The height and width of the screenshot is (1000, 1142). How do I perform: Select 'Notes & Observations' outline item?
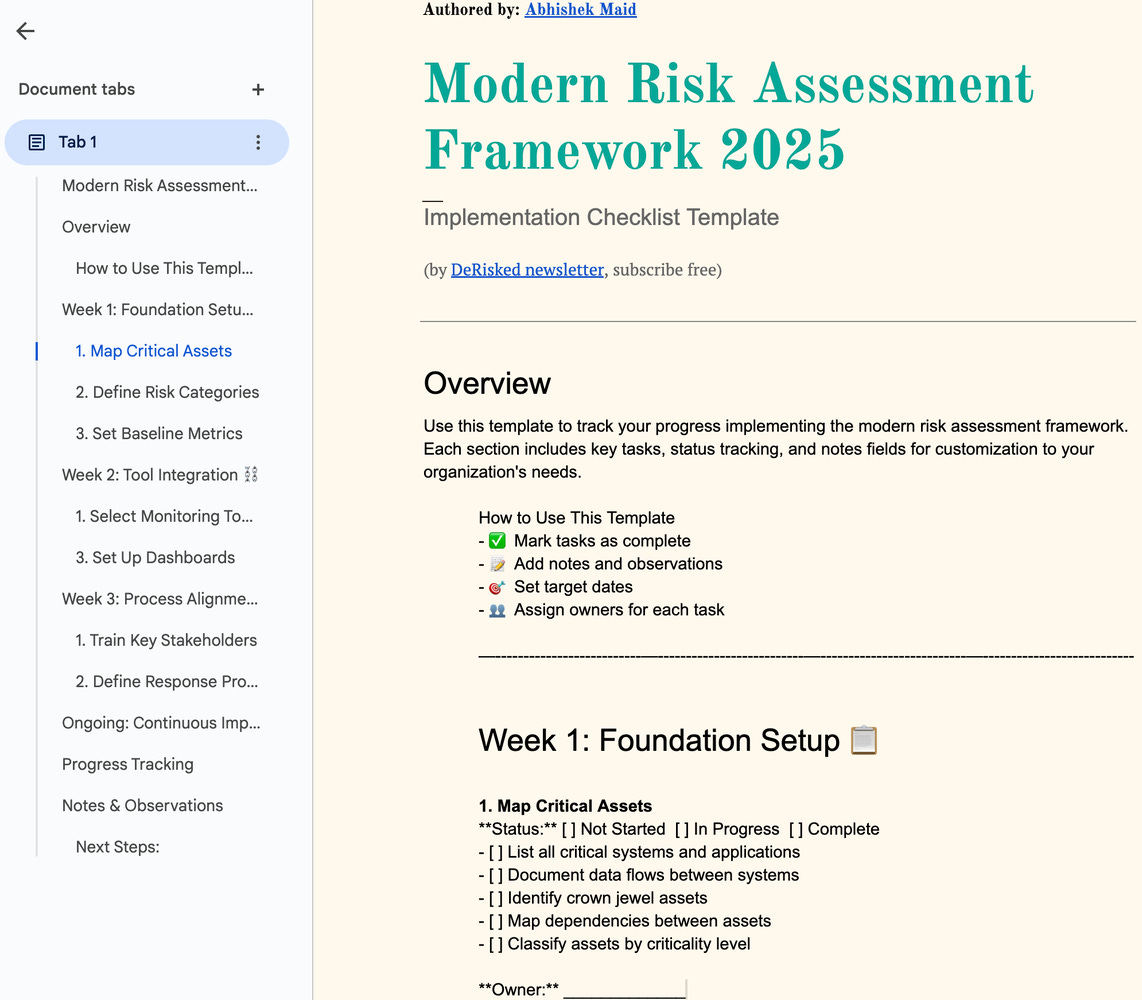[x=142, y=805]
